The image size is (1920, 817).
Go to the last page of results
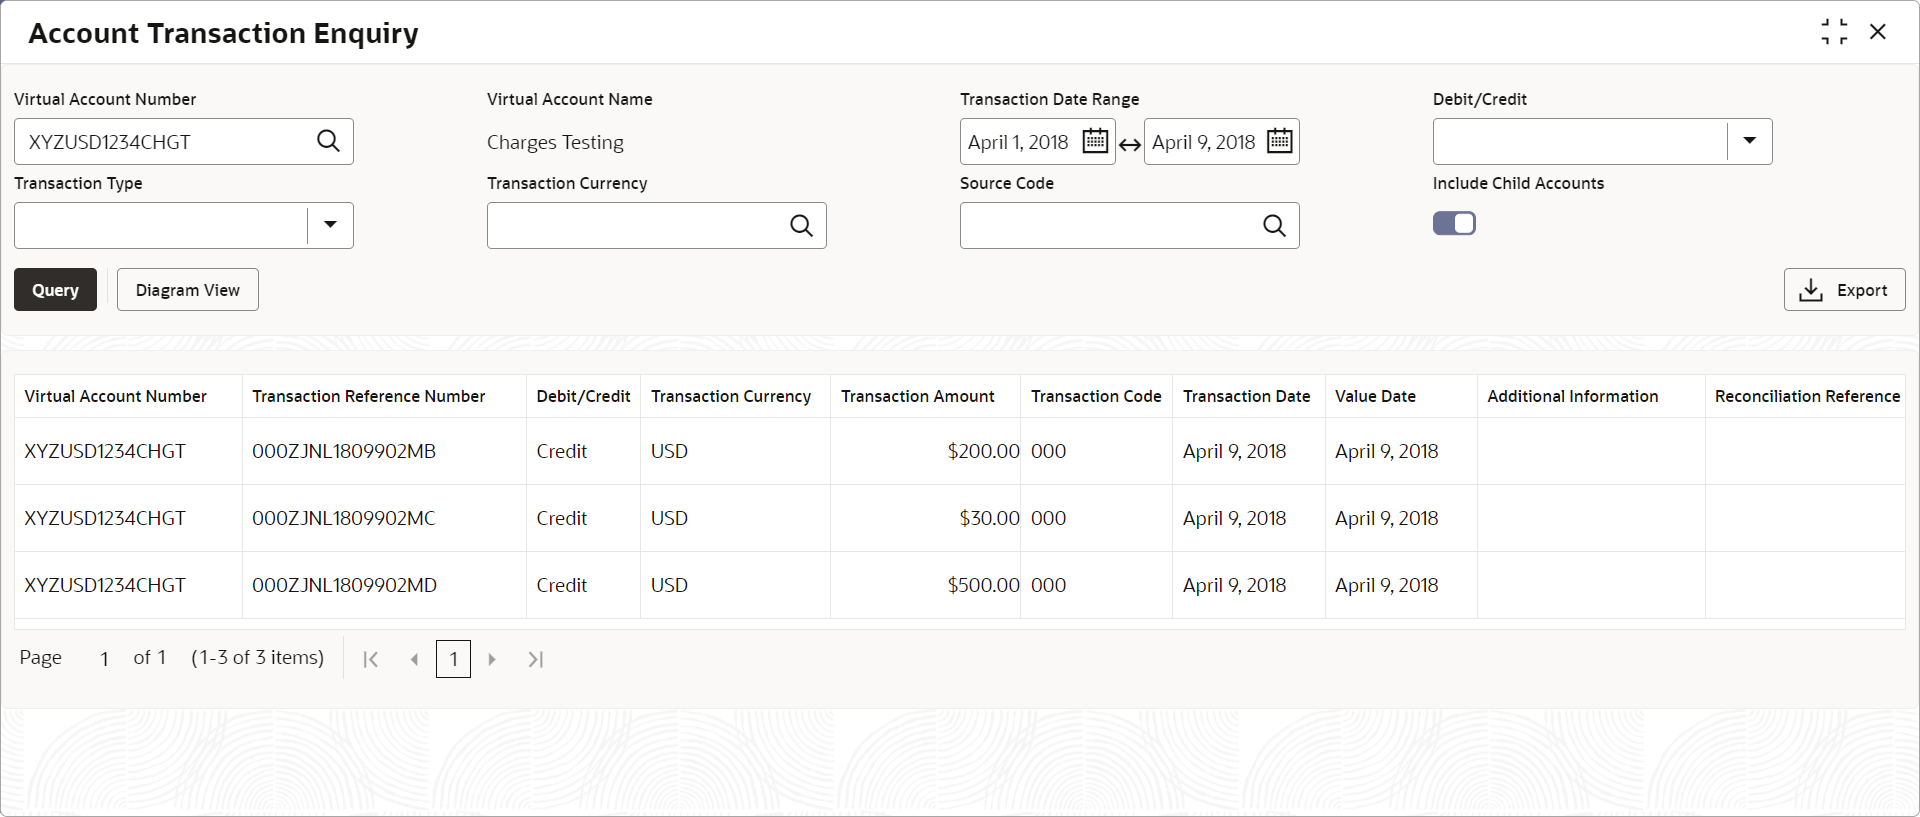coord(536,659)
